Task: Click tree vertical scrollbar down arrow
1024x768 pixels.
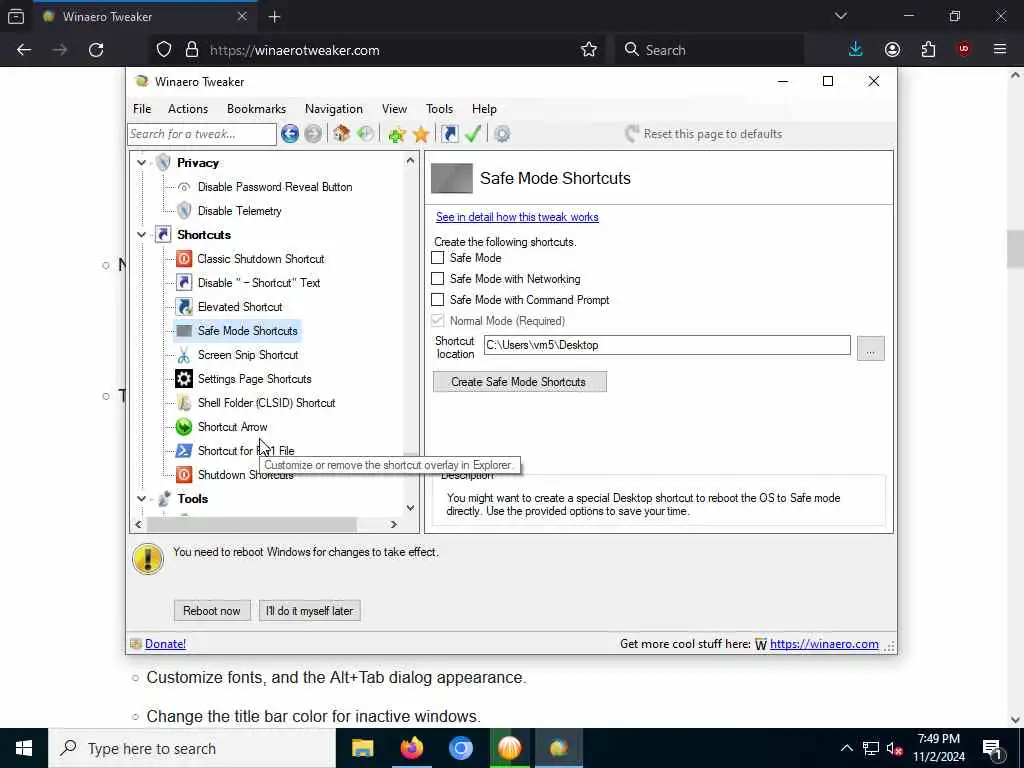Action: click(410, 508)
